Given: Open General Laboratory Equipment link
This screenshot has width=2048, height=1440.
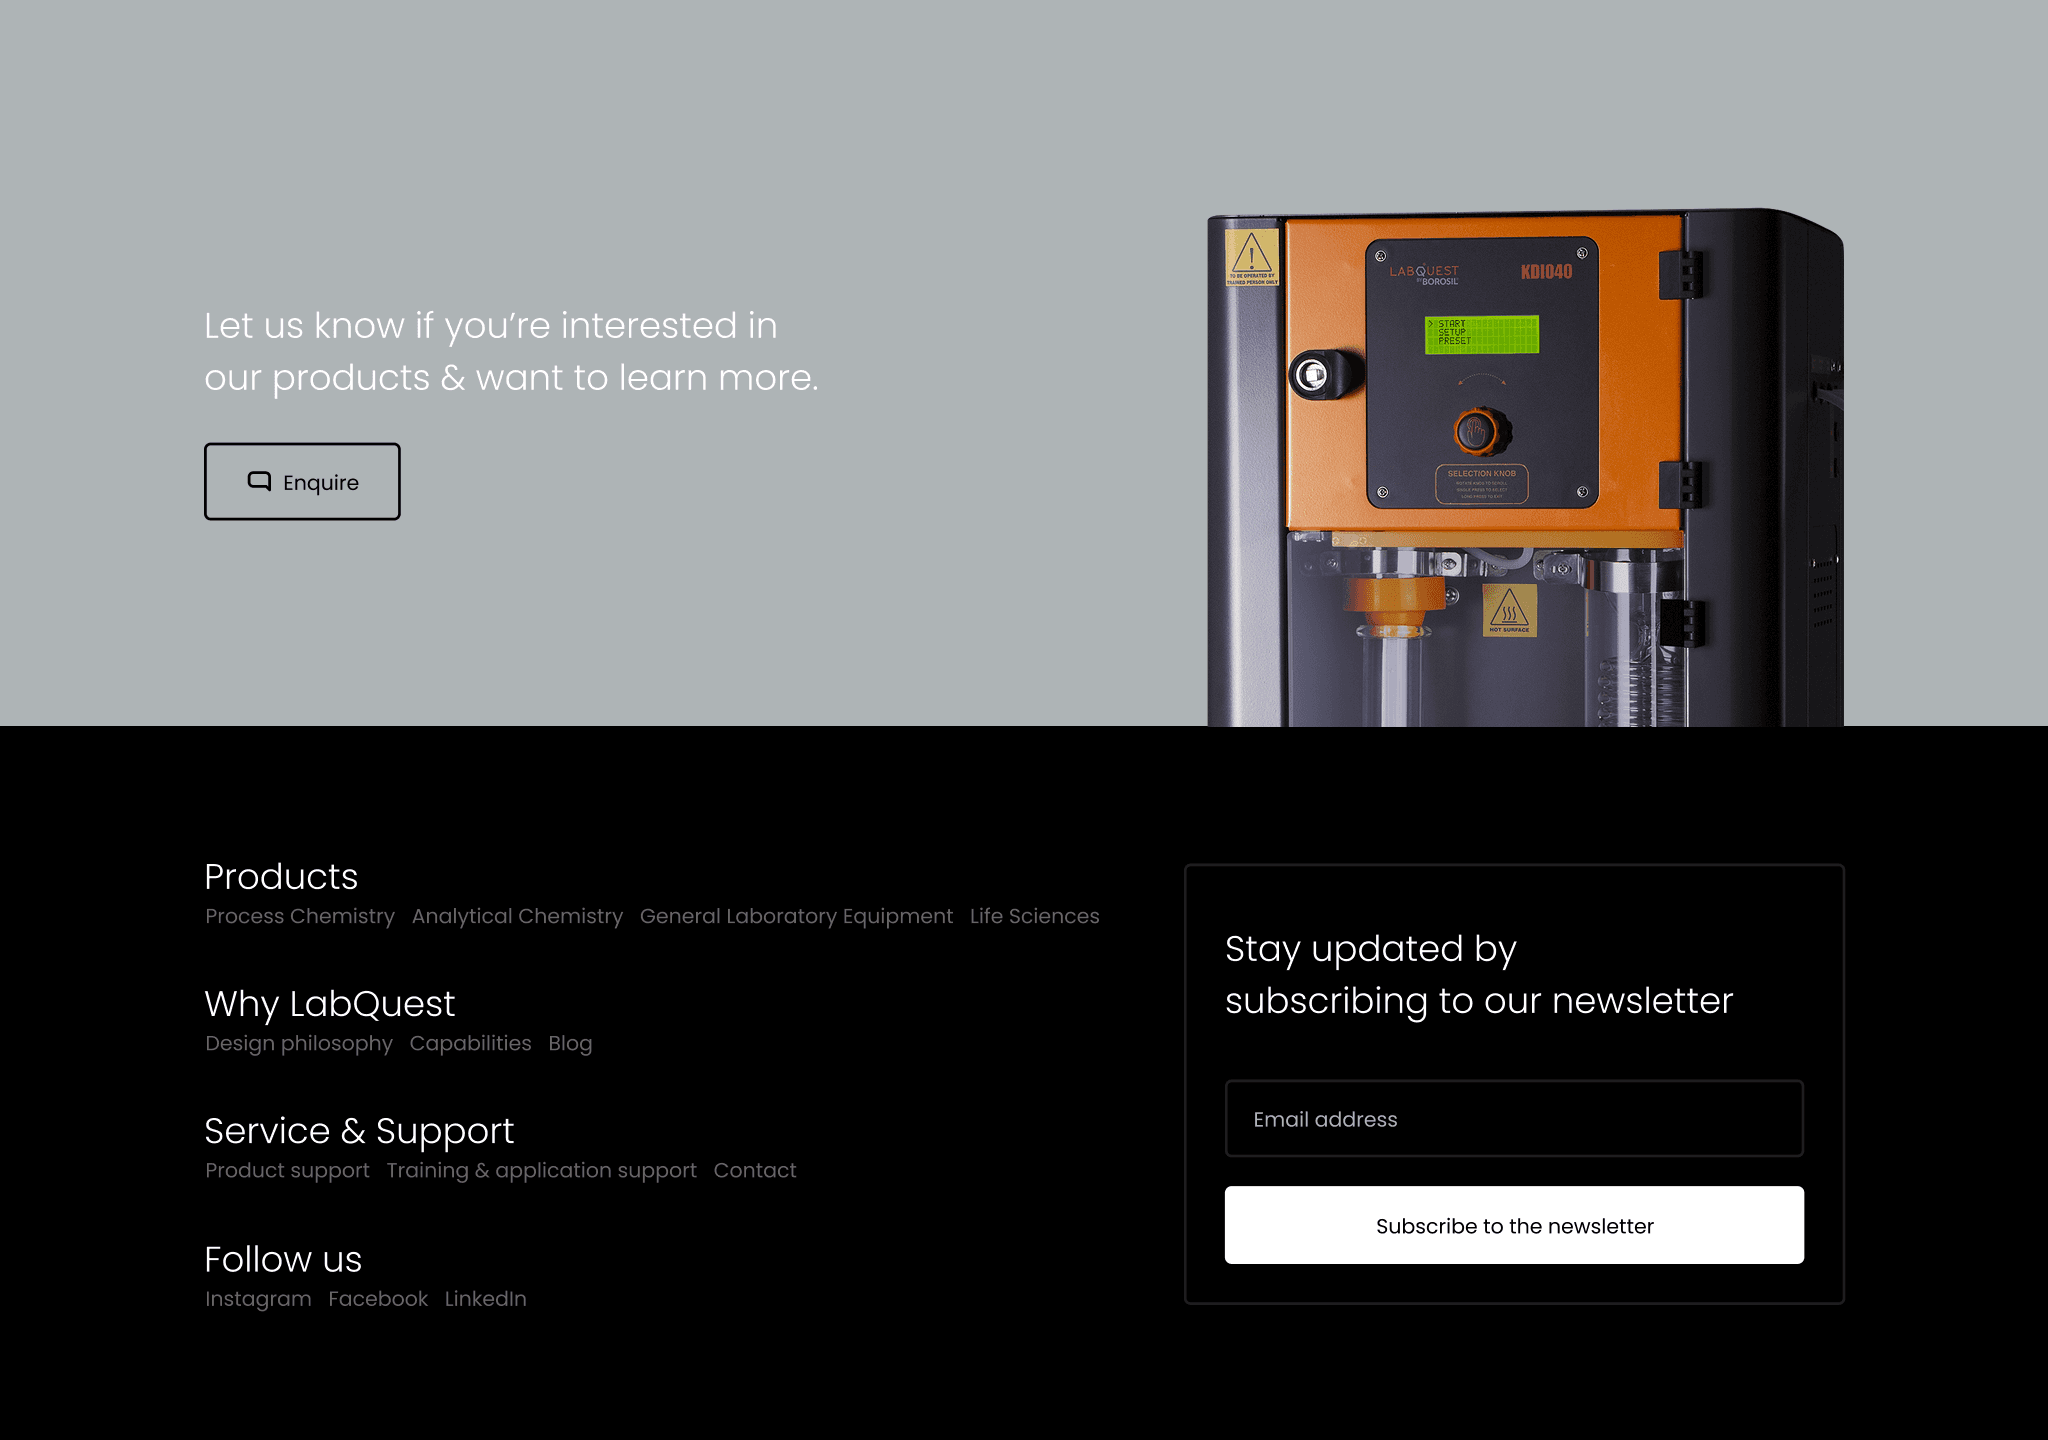Looking at the screenshot, I should [x=796, y=916].
